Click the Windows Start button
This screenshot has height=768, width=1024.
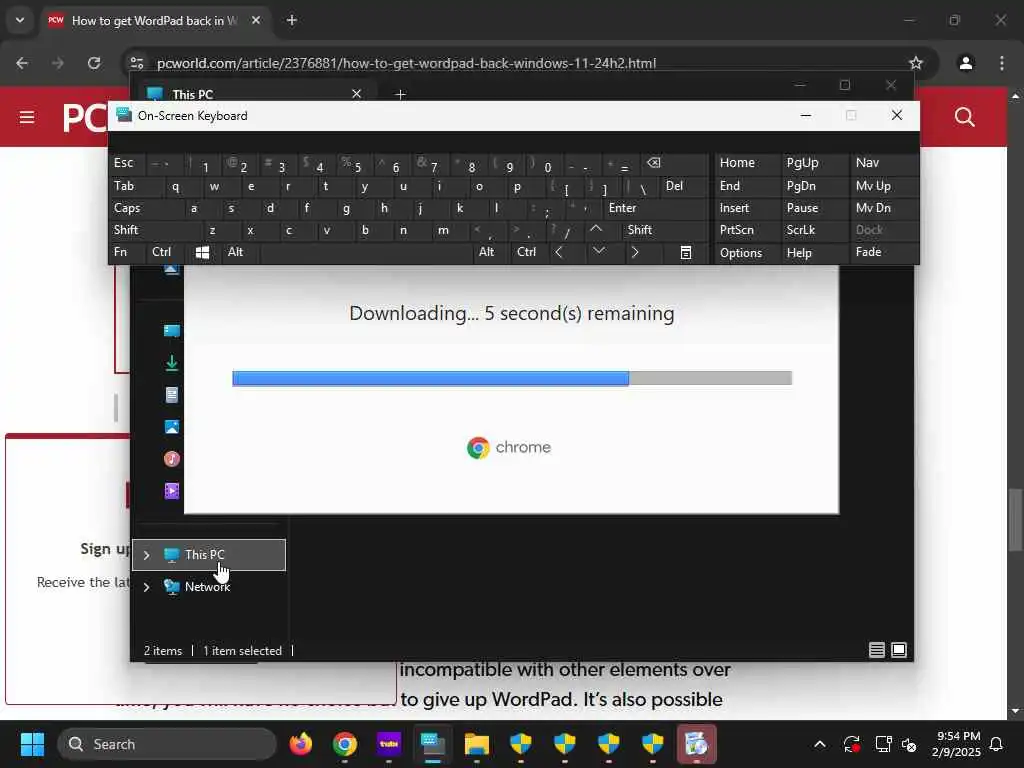[32, 744]
